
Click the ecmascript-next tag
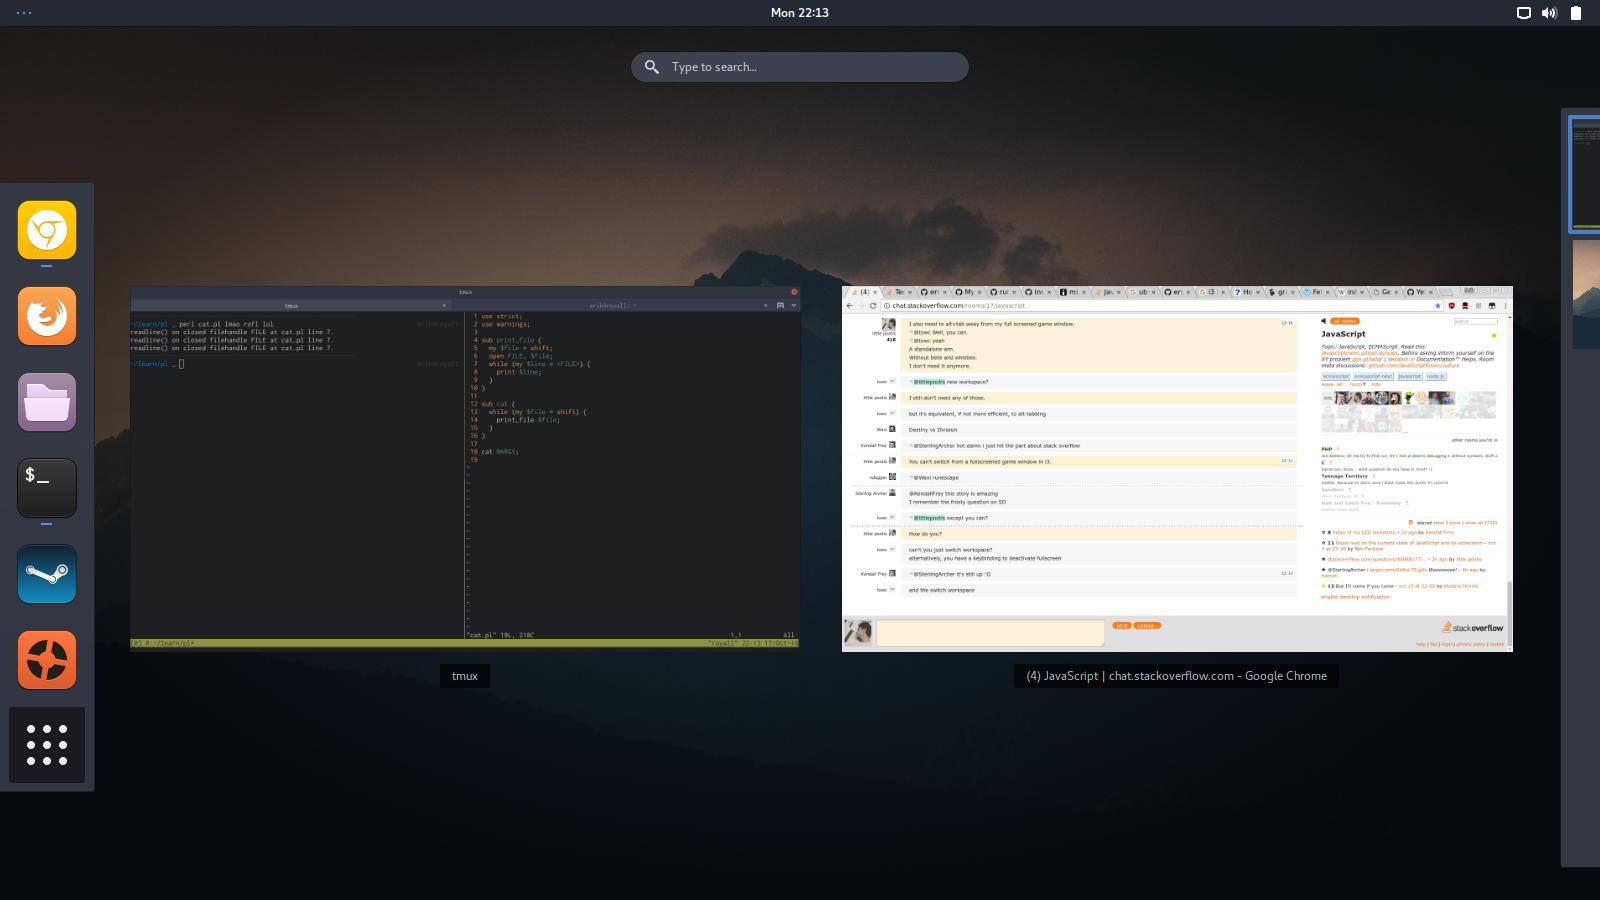tap(1373, 376)
